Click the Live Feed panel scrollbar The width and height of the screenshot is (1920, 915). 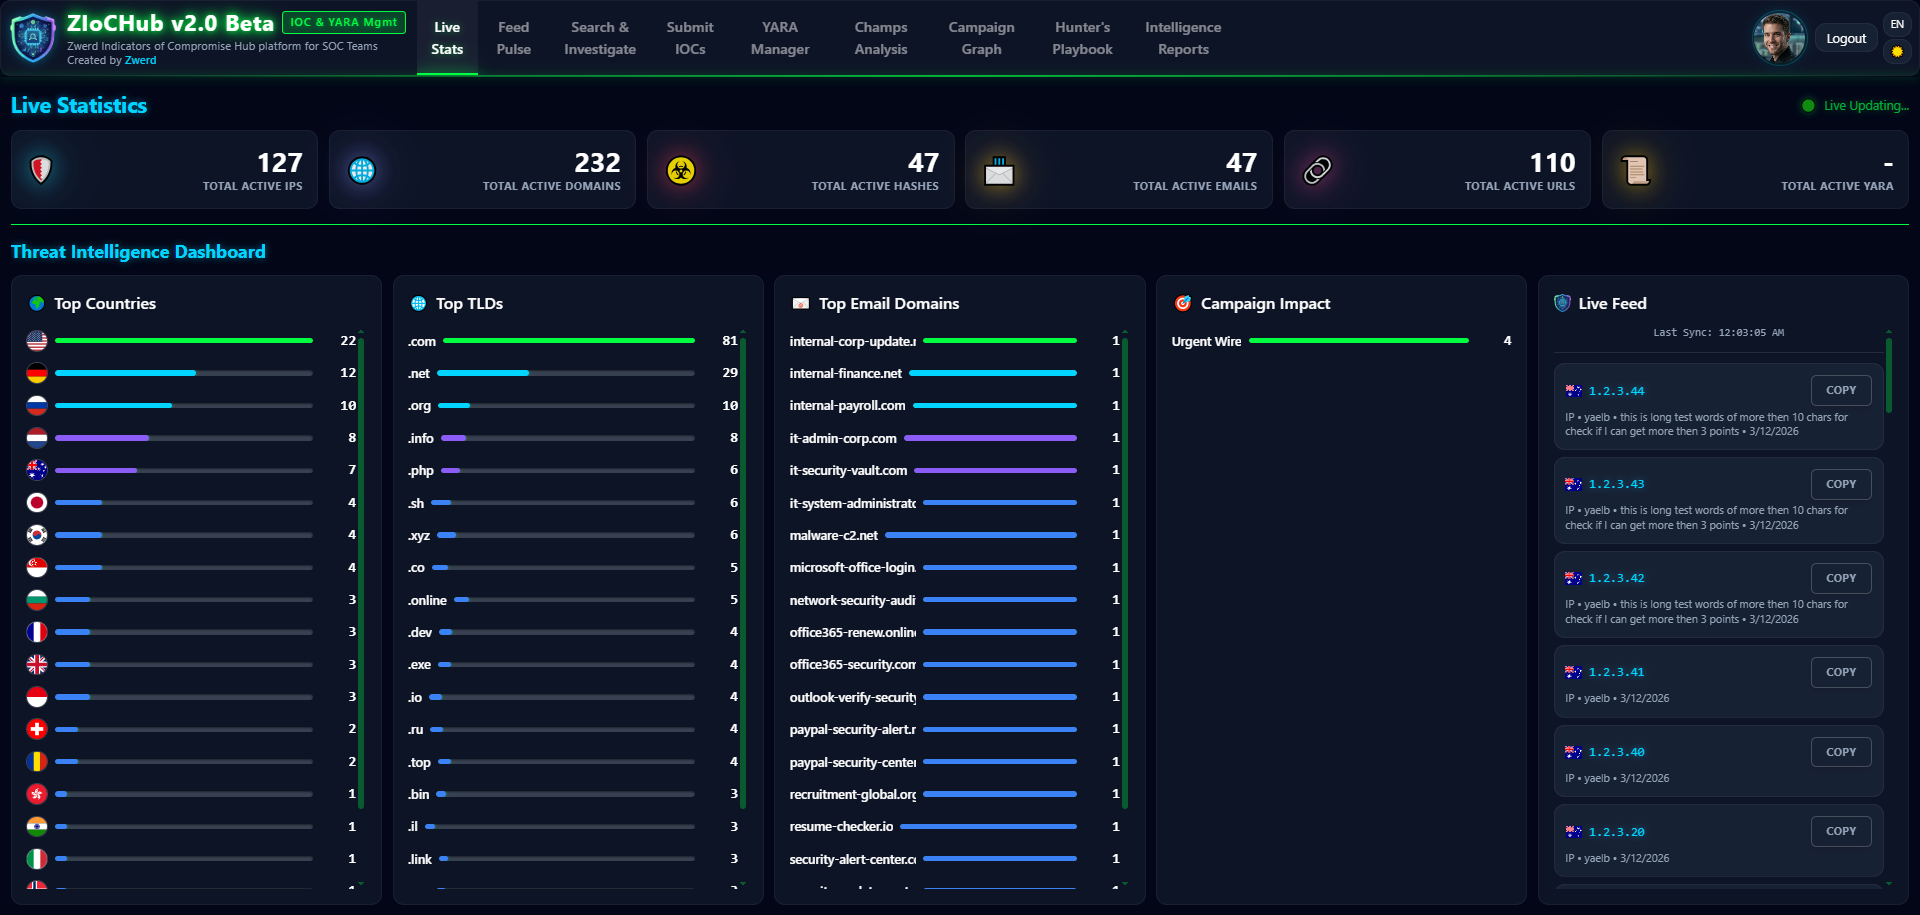[1888, 376]
